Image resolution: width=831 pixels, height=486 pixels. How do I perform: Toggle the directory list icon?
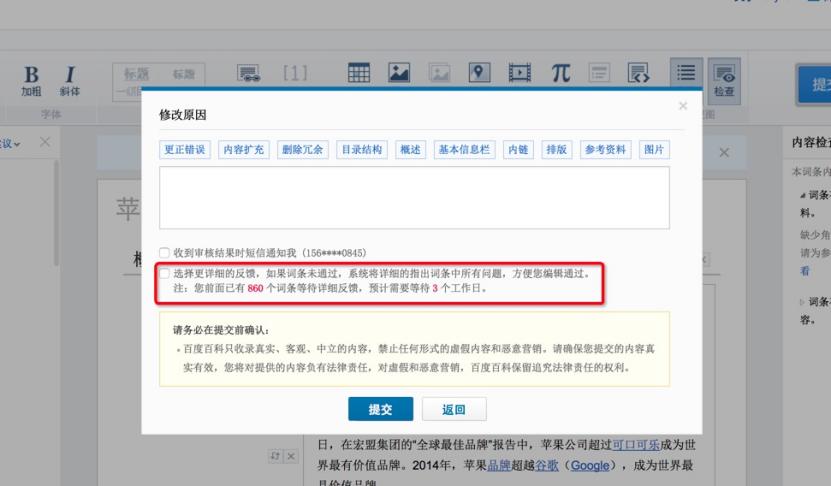click(686, 73)
